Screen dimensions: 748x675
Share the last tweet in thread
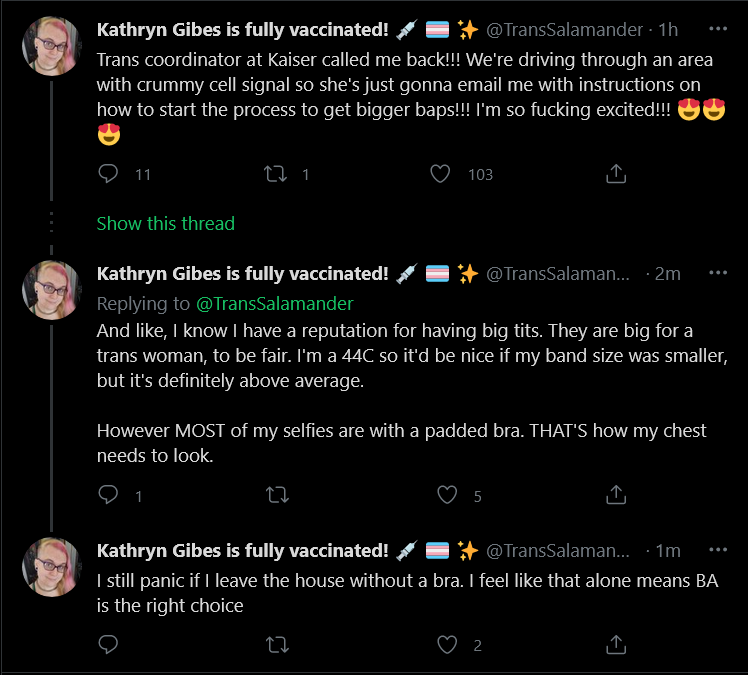coord(616,644)
